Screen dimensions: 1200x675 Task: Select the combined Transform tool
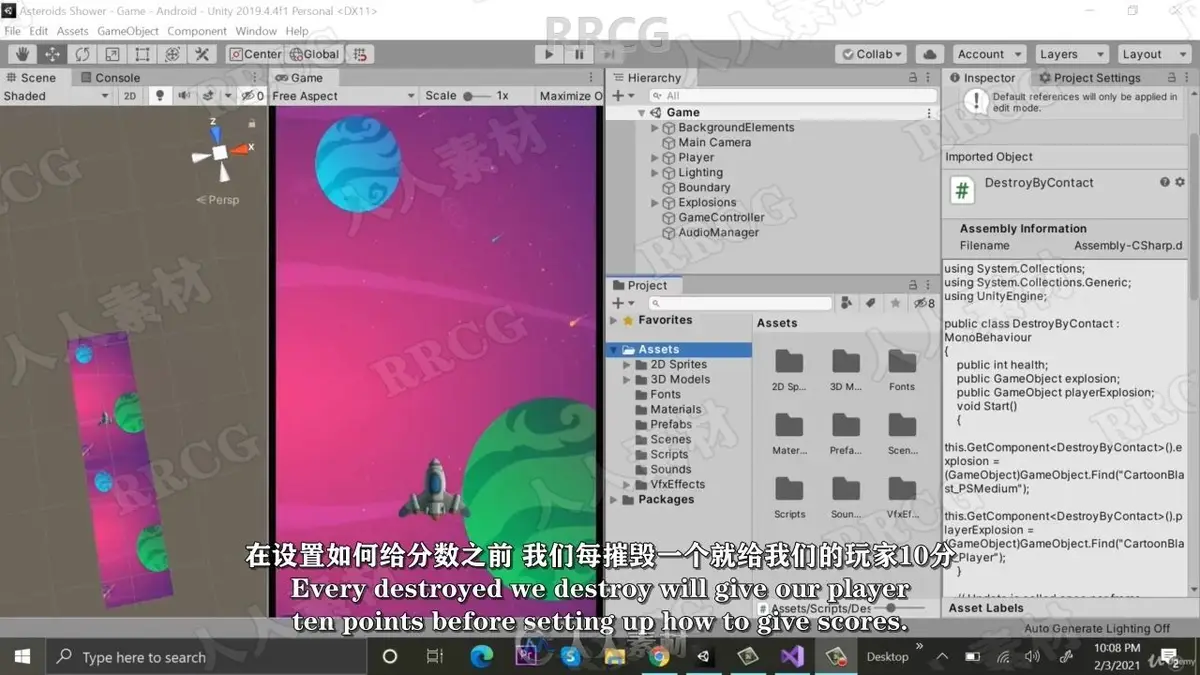click(172, 54)
